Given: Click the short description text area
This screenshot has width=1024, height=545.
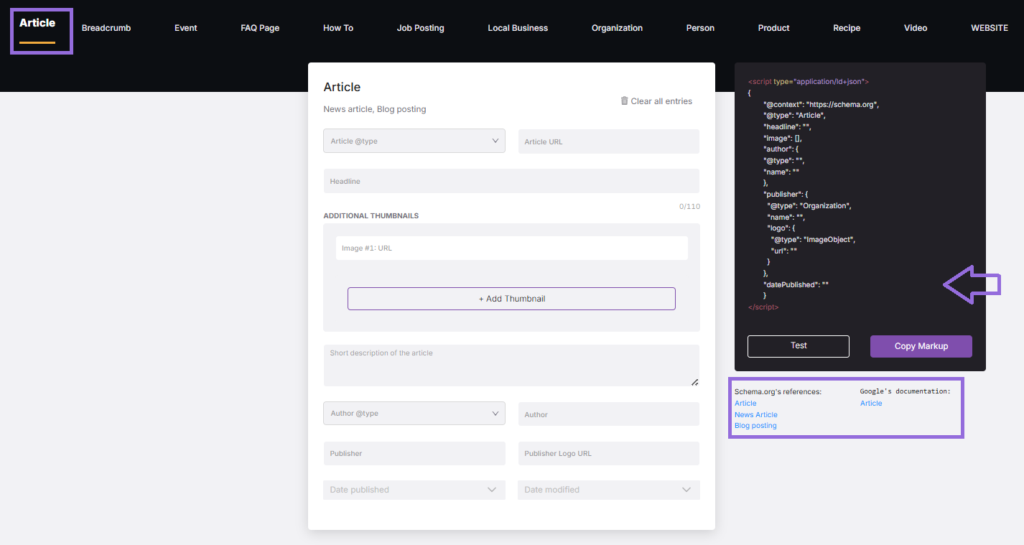Looking at the screenshot, I should 511,365.
